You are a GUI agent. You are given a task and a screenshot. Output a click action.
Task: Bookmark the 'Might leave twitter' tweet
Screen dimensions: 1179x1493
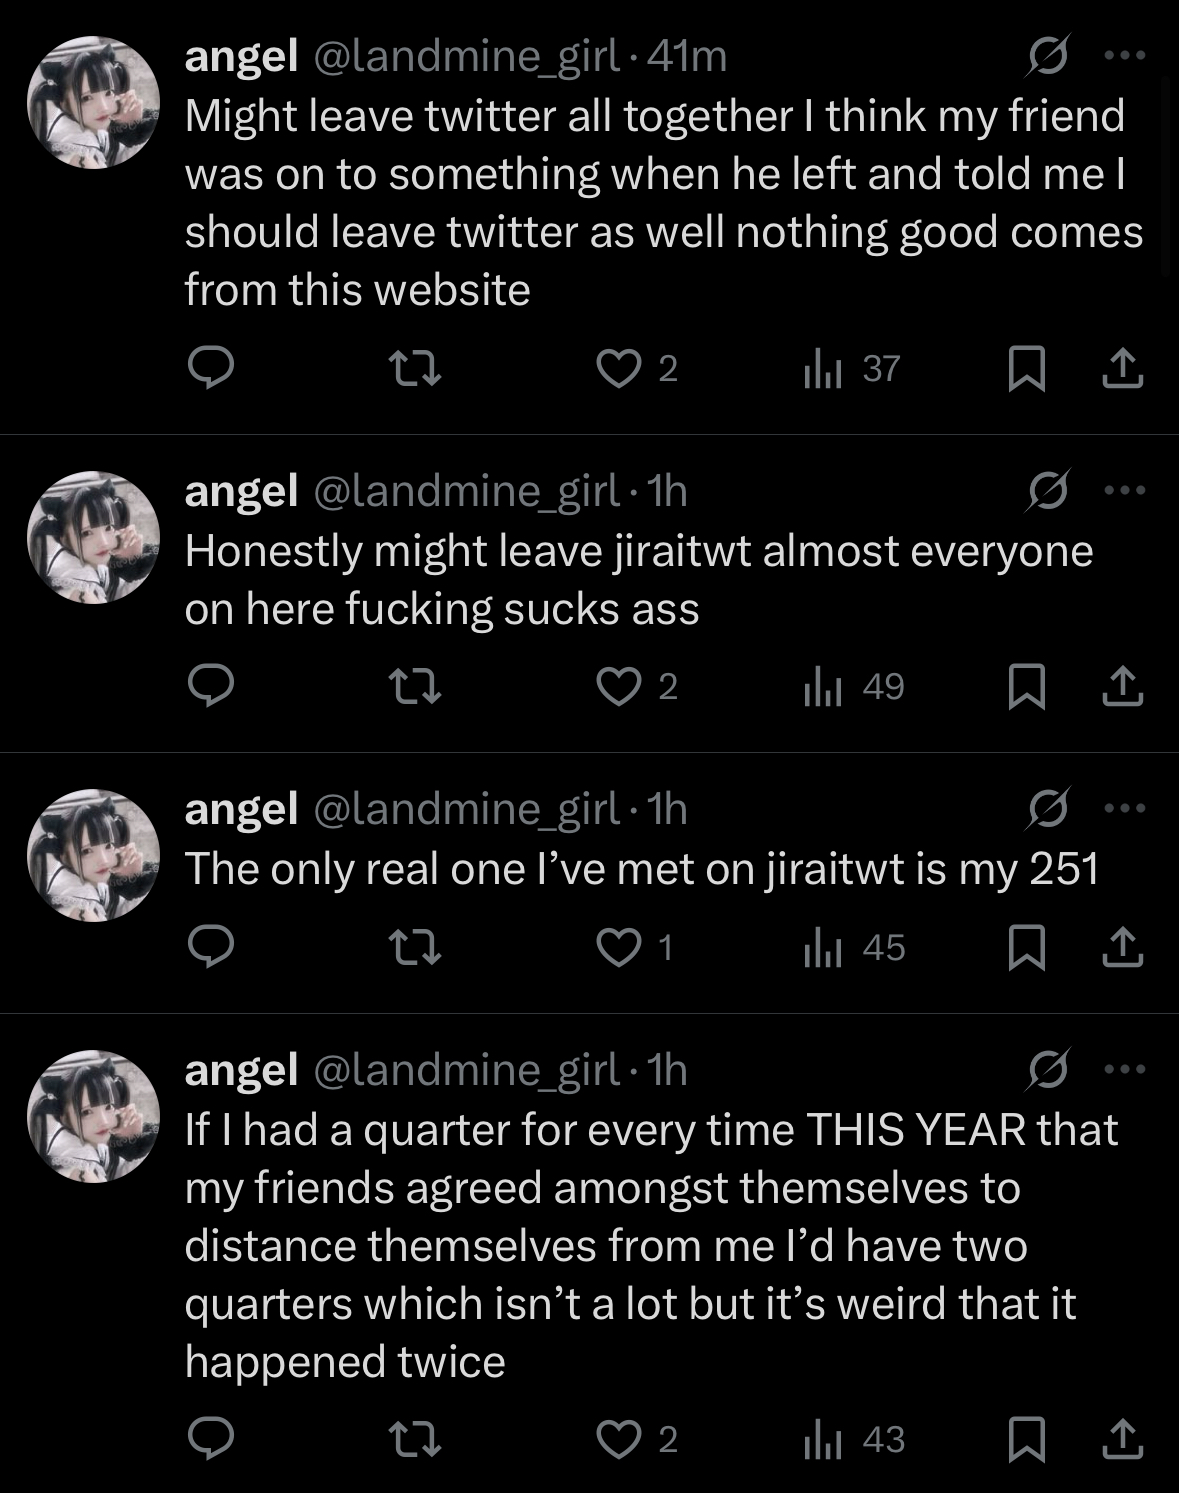(1026, 368)
